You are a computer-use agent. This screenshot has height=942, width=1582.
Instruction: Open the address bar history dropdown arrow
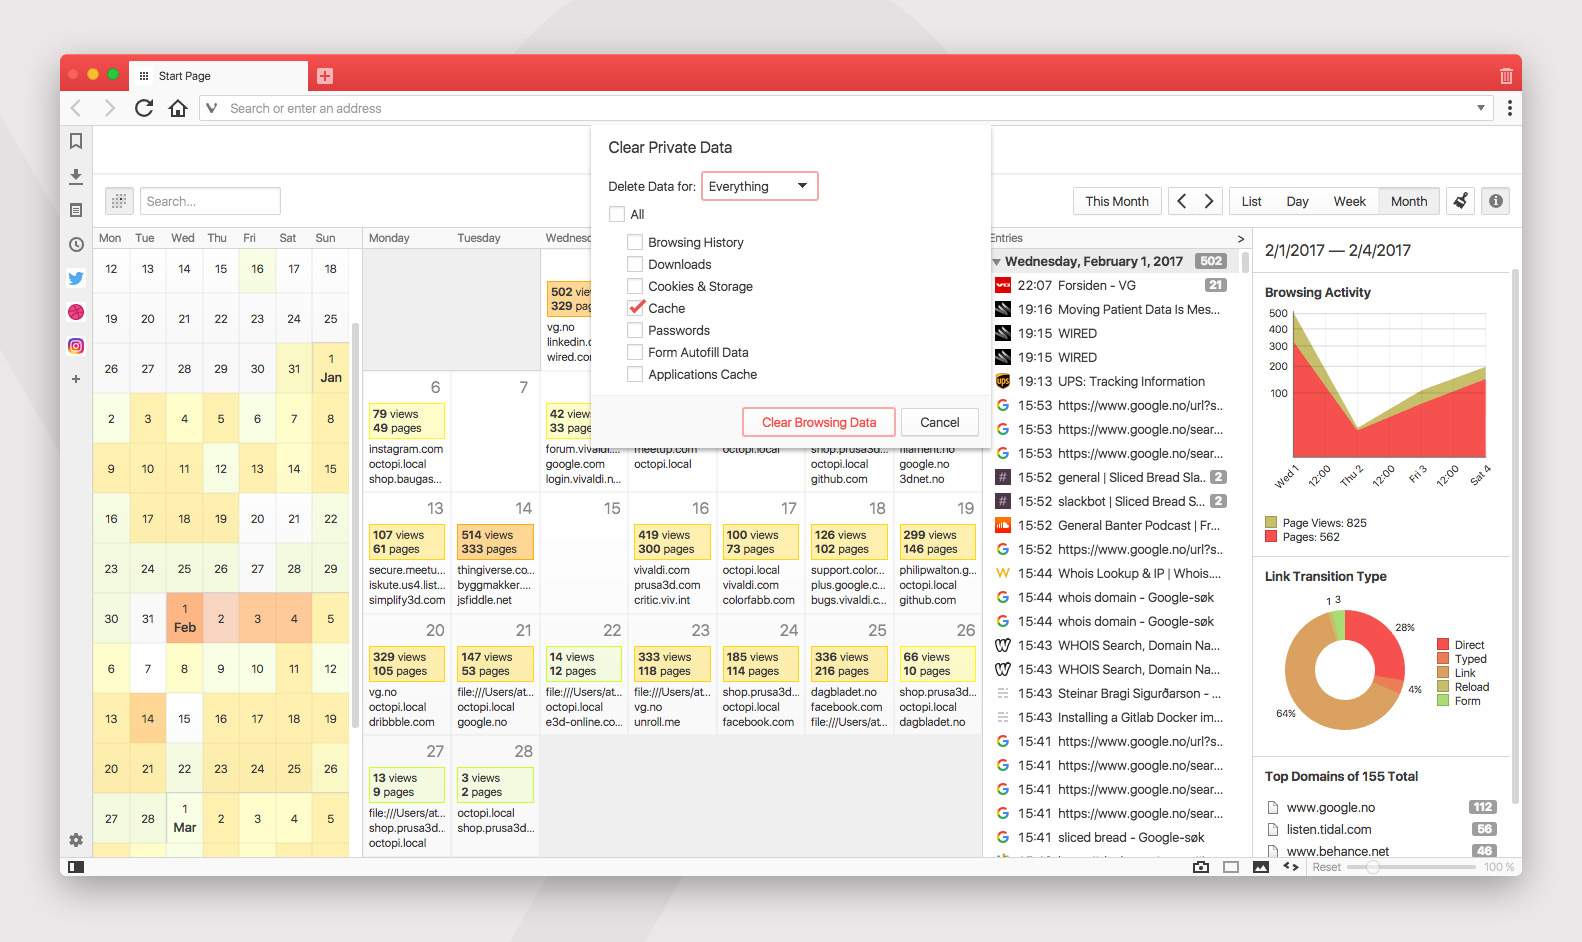(1481, 108)
